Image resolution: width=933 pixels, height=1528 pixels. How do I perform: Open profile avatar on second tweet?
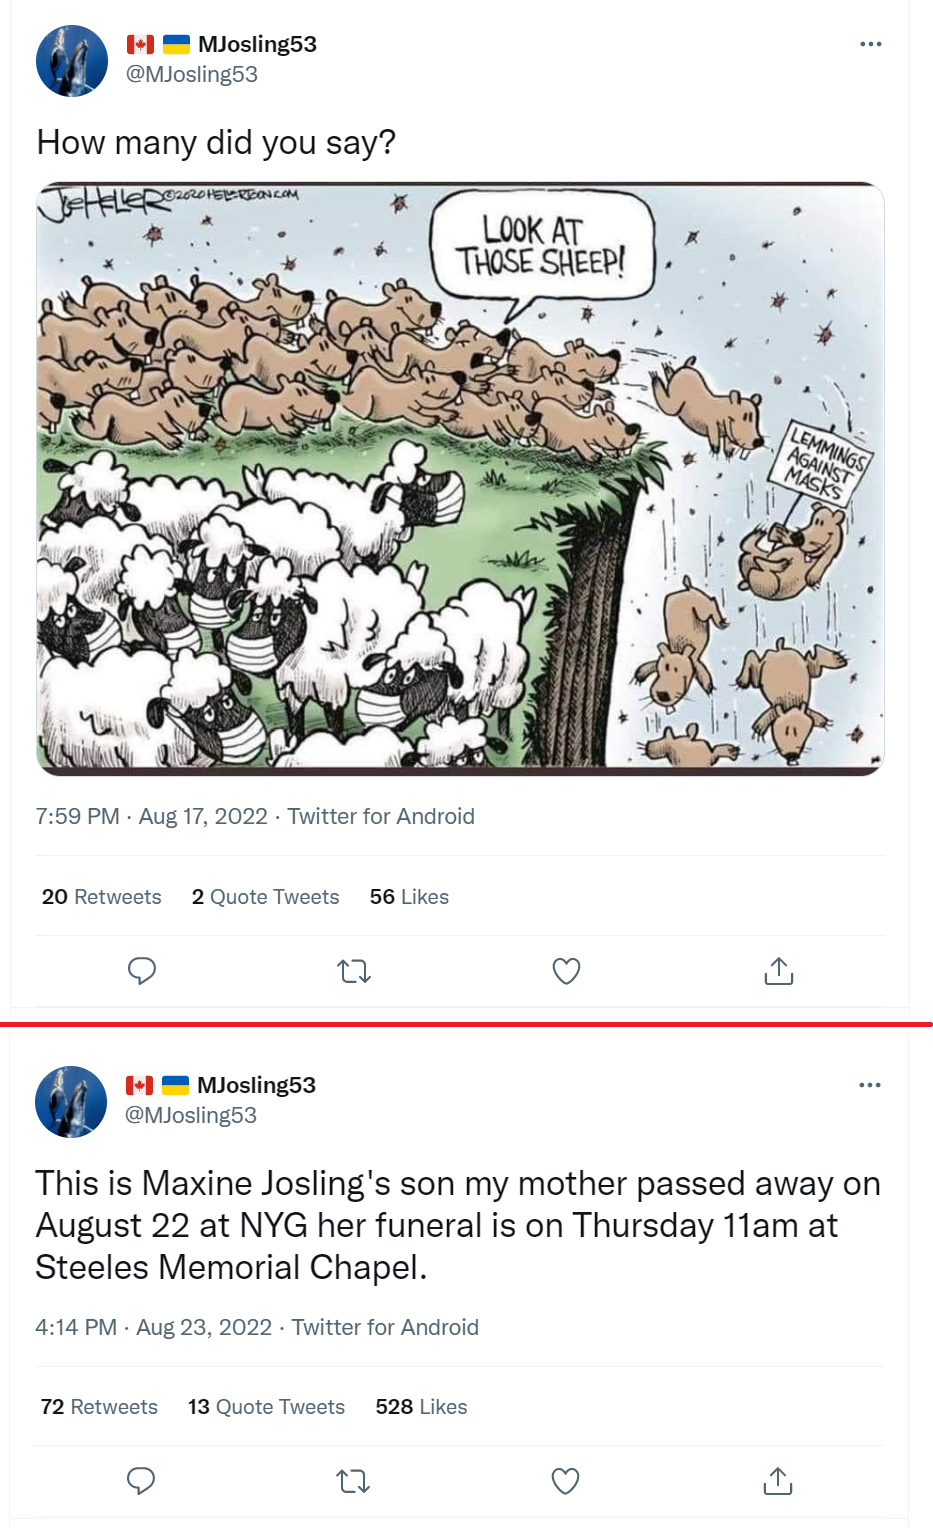[x=71, y=1102]
